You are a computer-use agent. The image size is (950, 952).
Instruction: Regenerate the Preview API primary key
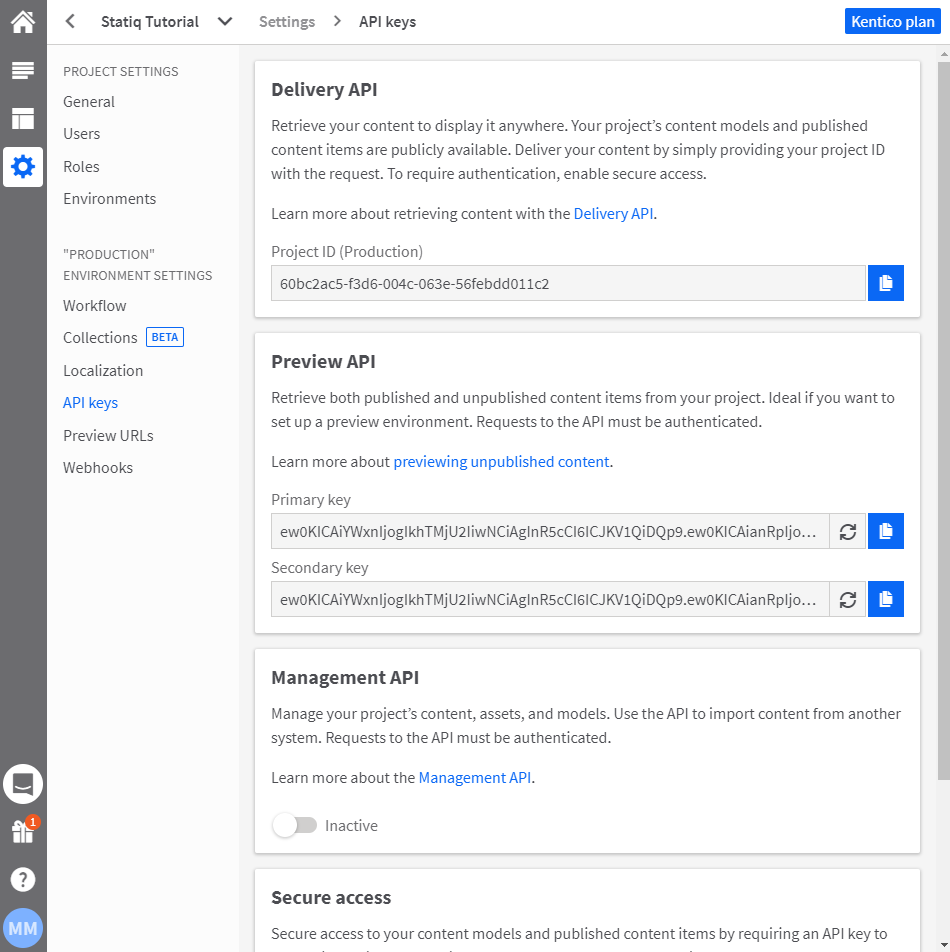[x=847, y=531]
